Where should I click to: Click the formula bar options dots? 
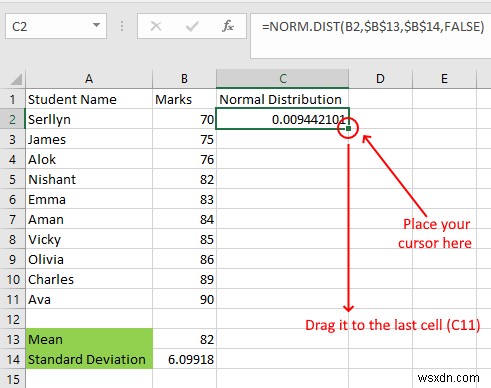point(122,26)
